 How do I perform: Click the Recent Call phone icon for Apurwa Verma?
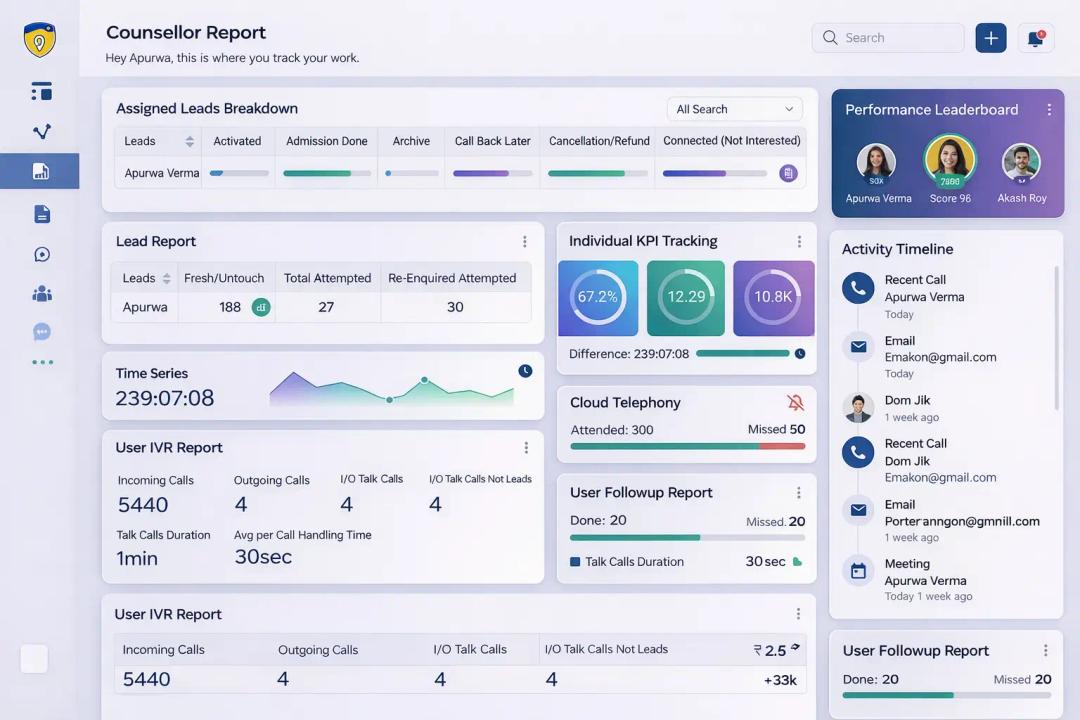858,288
